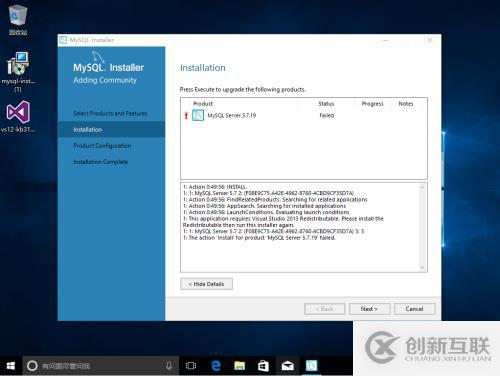Open File Explorer from the taskbar
The height and width of the screenshot is (376, 500).
[x=240, y=366]
